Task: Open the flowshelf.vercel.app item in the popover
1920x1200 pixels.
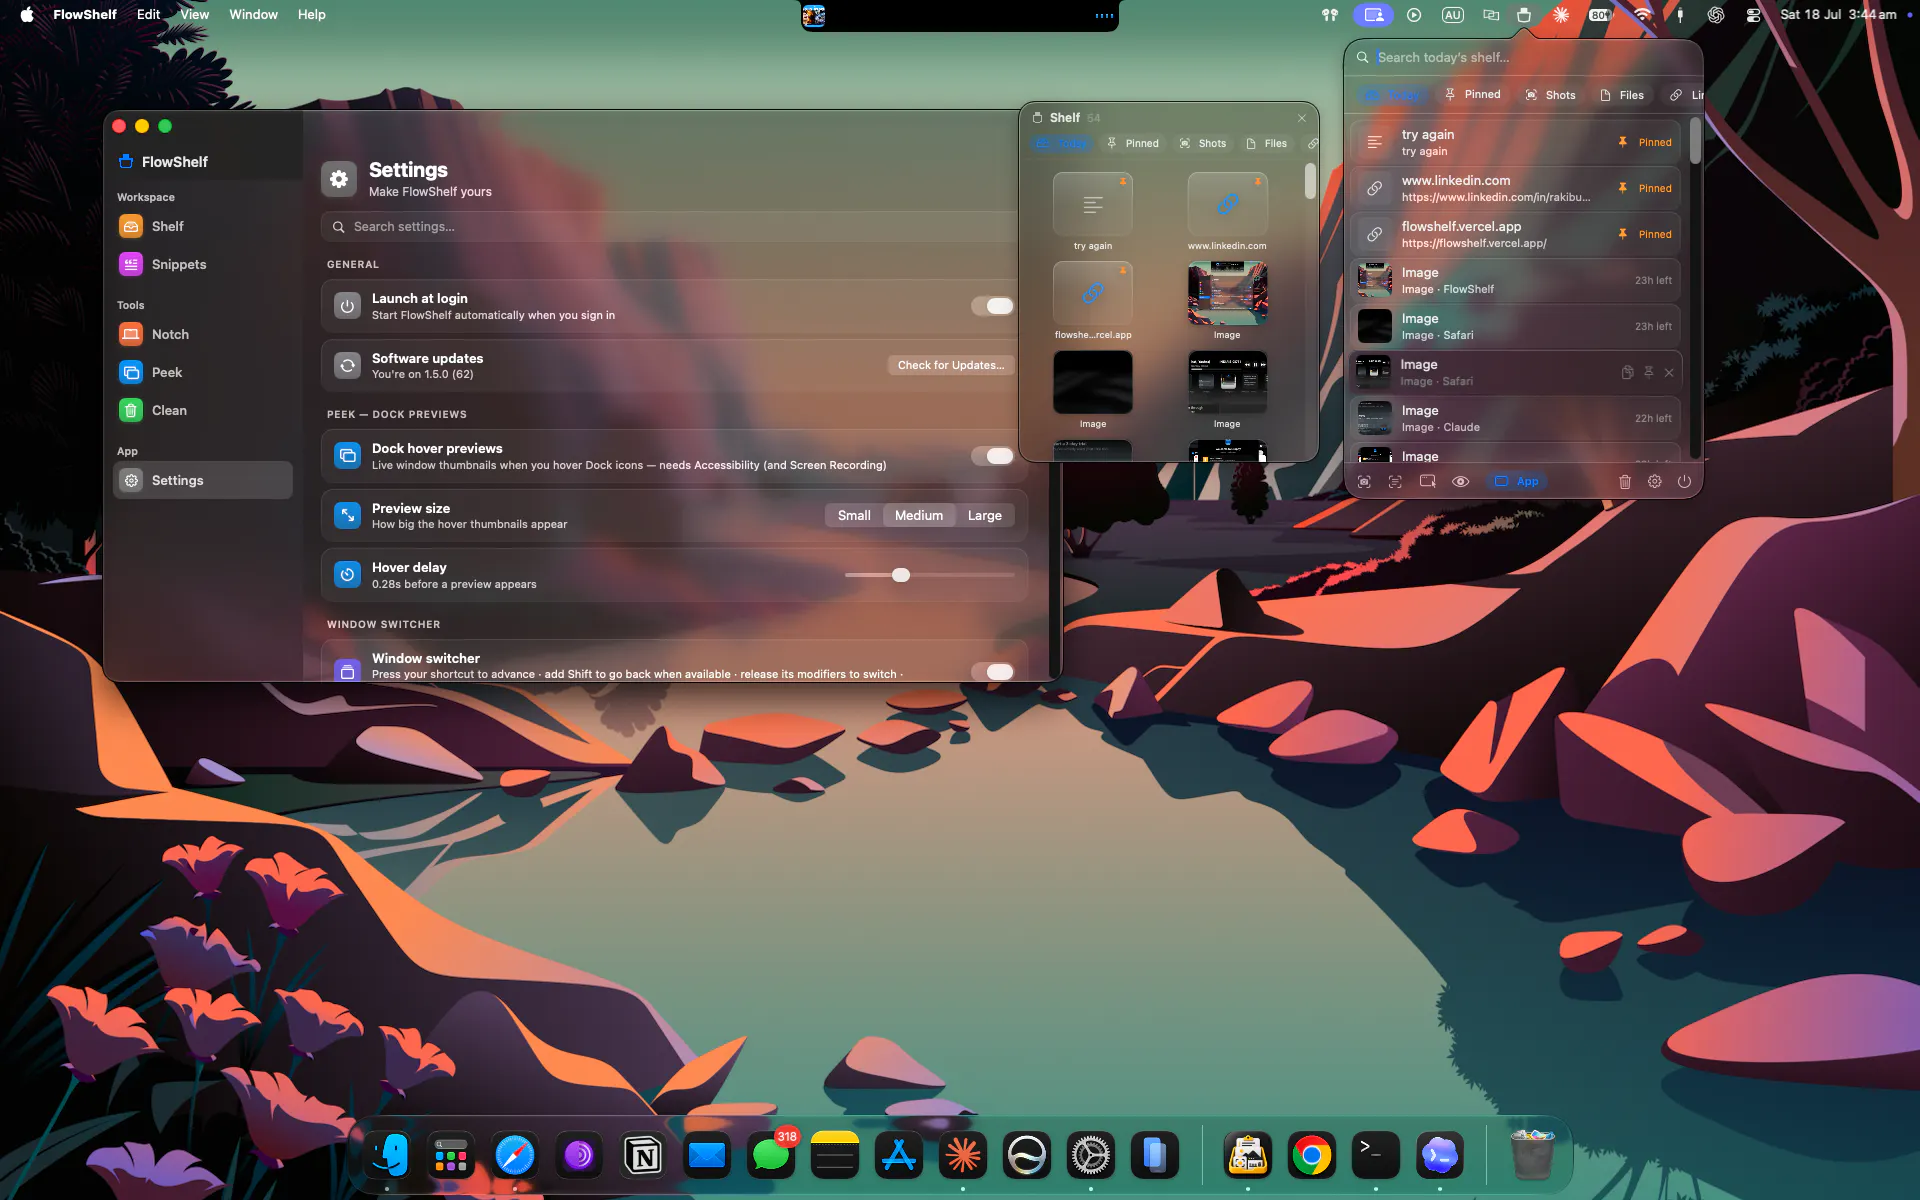Action: click(x=1515, y=234)
